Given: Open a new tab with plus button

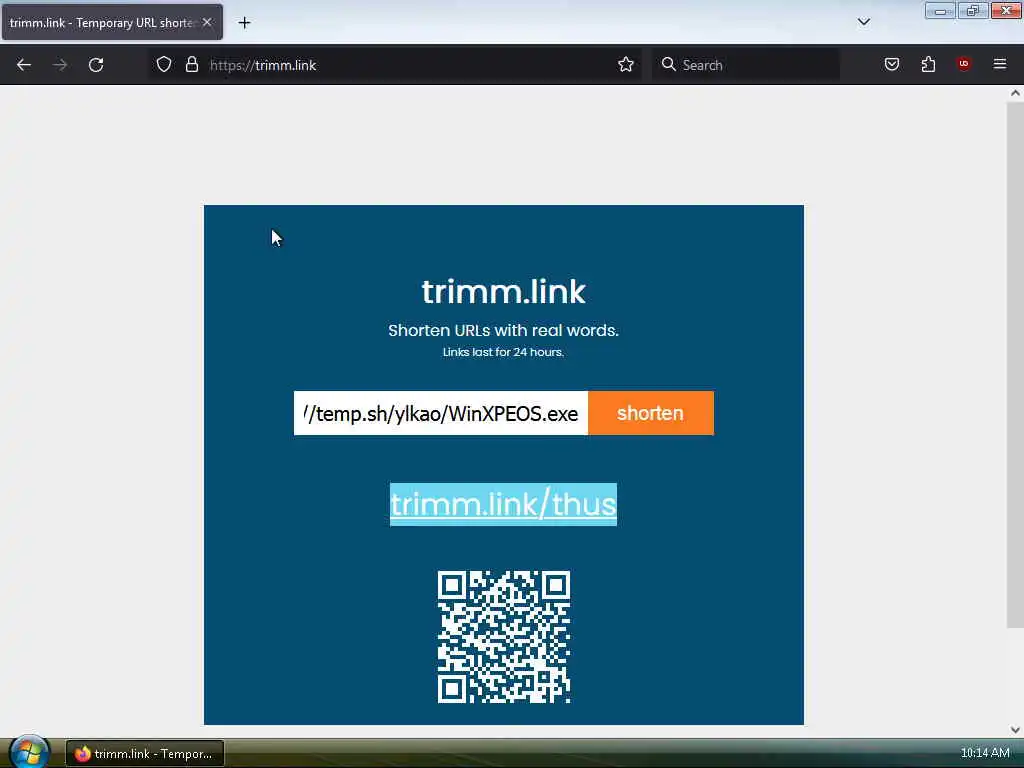Looking at the screenshot, I should (x=244, y=23).
